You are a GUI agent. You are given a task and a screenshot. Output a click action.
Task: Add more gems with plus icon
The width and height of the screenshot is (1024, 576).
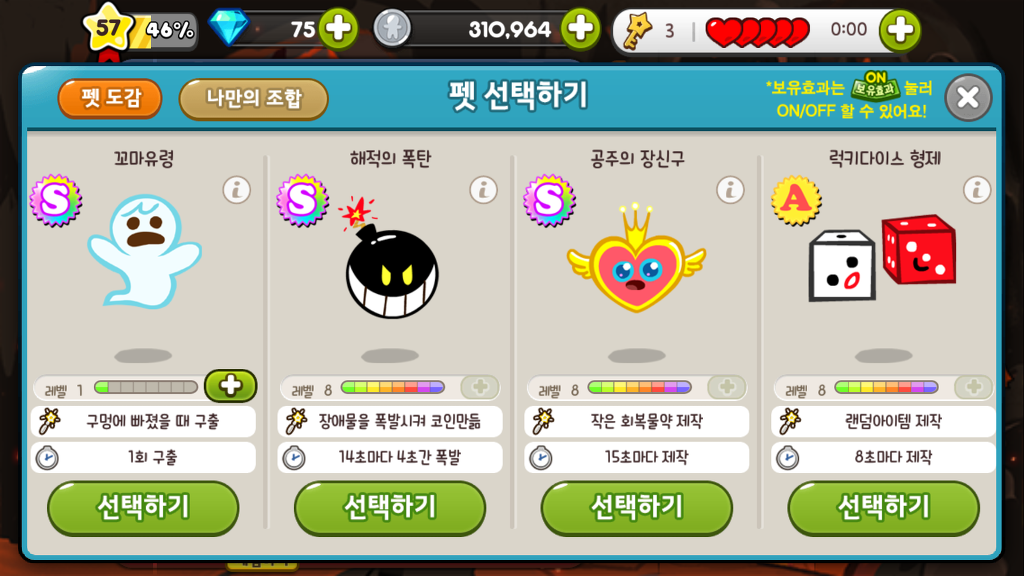tap(338, 29)
